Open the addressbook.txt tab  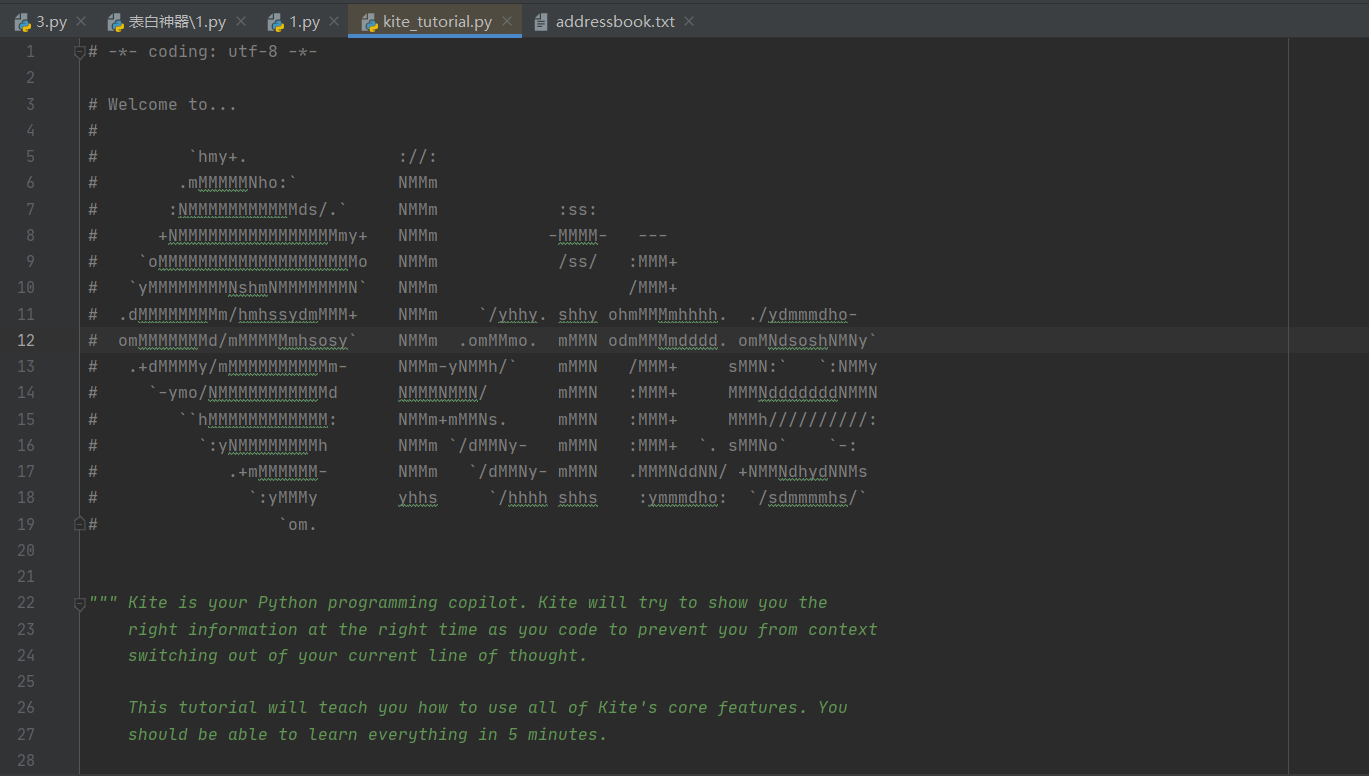point(615,21)
